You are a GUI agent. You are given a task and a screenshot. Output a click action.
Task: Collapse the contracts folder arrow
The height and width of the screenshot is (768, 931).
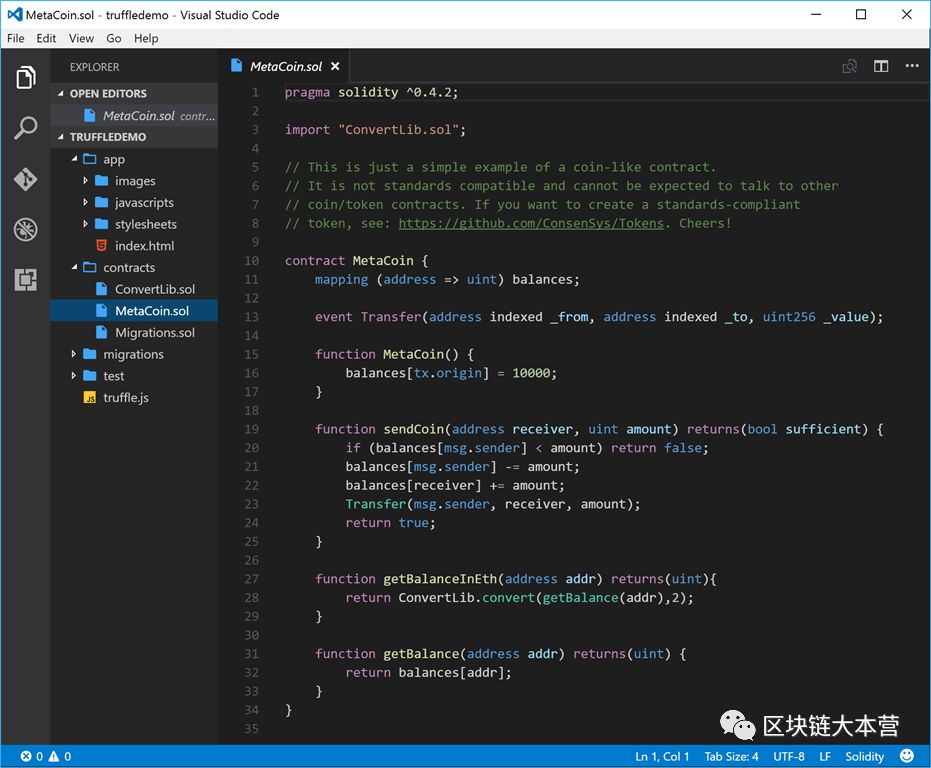pyautogui.click(x=74, y=267)
